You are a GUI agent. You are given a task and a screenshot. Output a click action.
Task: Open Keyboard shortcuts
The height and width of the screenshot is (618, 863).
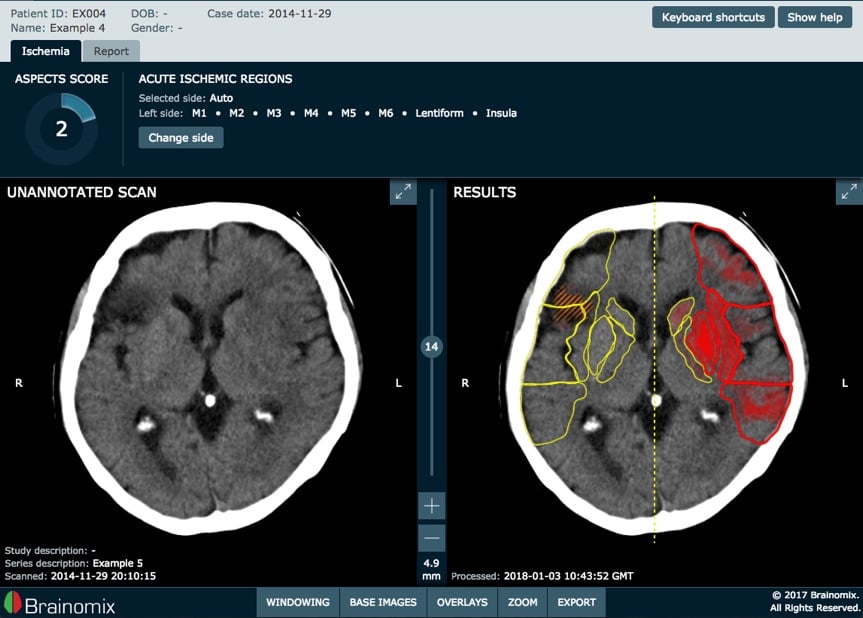coord(713,17)
